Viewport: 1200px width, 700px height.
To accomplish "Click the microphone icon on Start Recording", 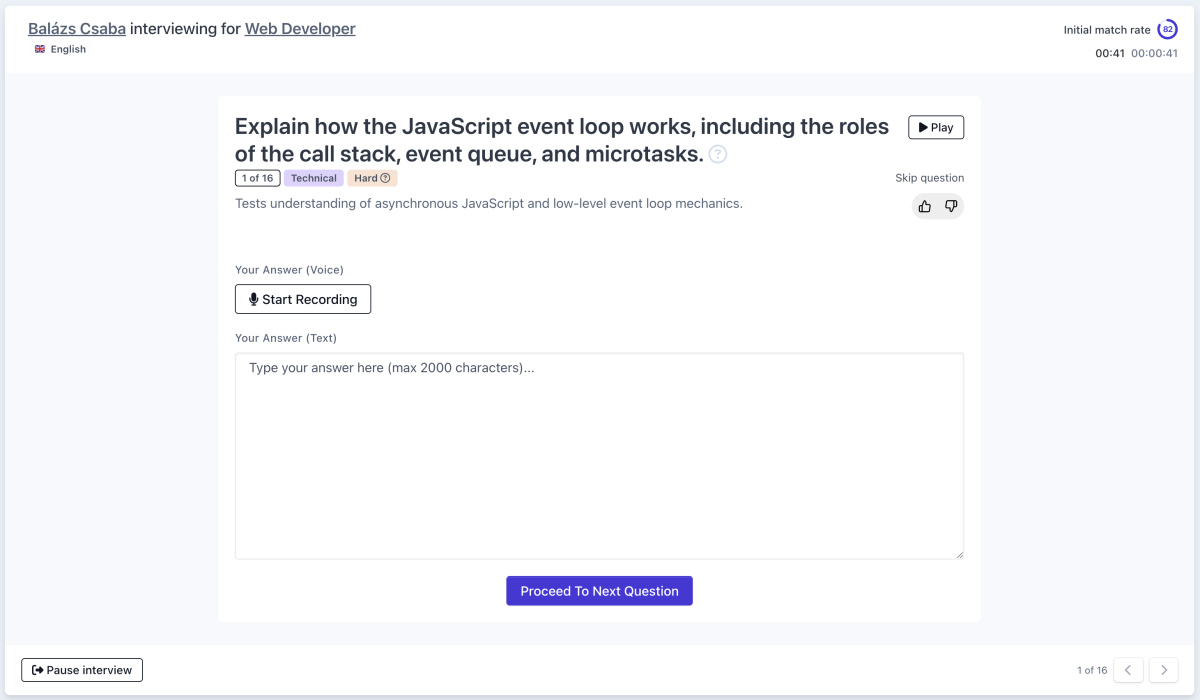I will tap(252, 298).
